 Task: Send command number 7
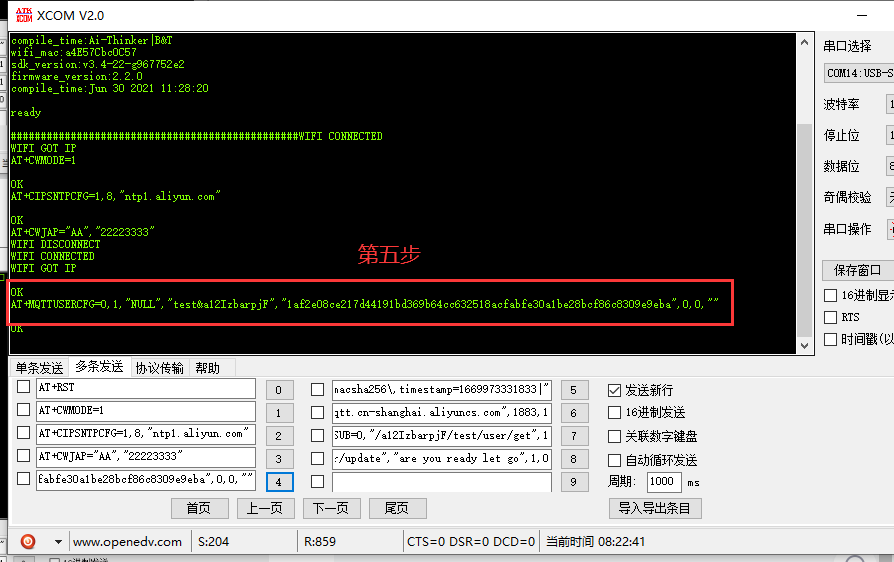(574, 435)
